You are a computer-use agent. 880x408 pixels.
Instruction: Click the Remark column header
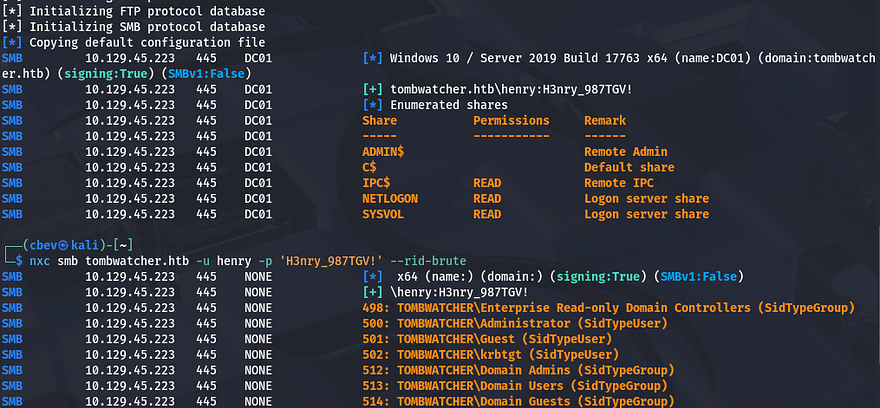(x=605, y=120)
